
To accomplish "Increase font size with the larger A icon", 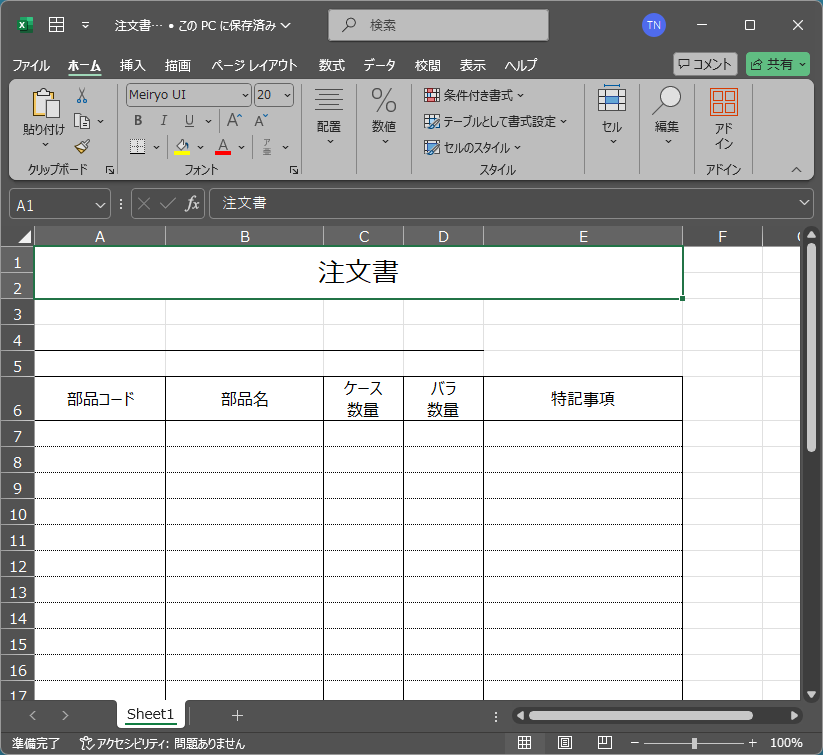I will click(x=234, y=121).
